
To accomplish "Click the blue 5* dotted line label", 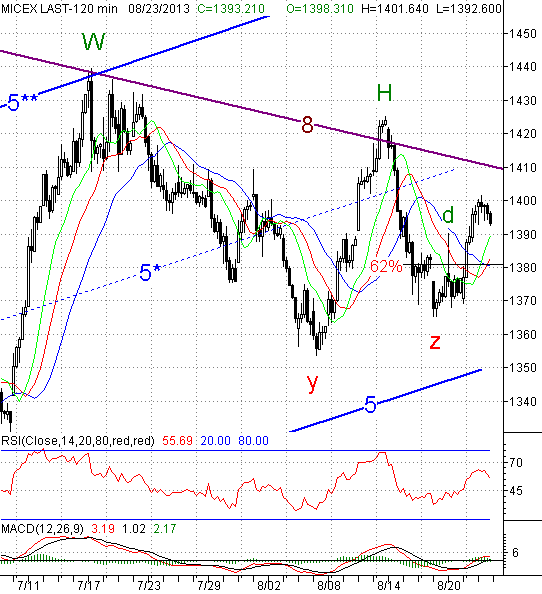I will [x=150, y=272].
